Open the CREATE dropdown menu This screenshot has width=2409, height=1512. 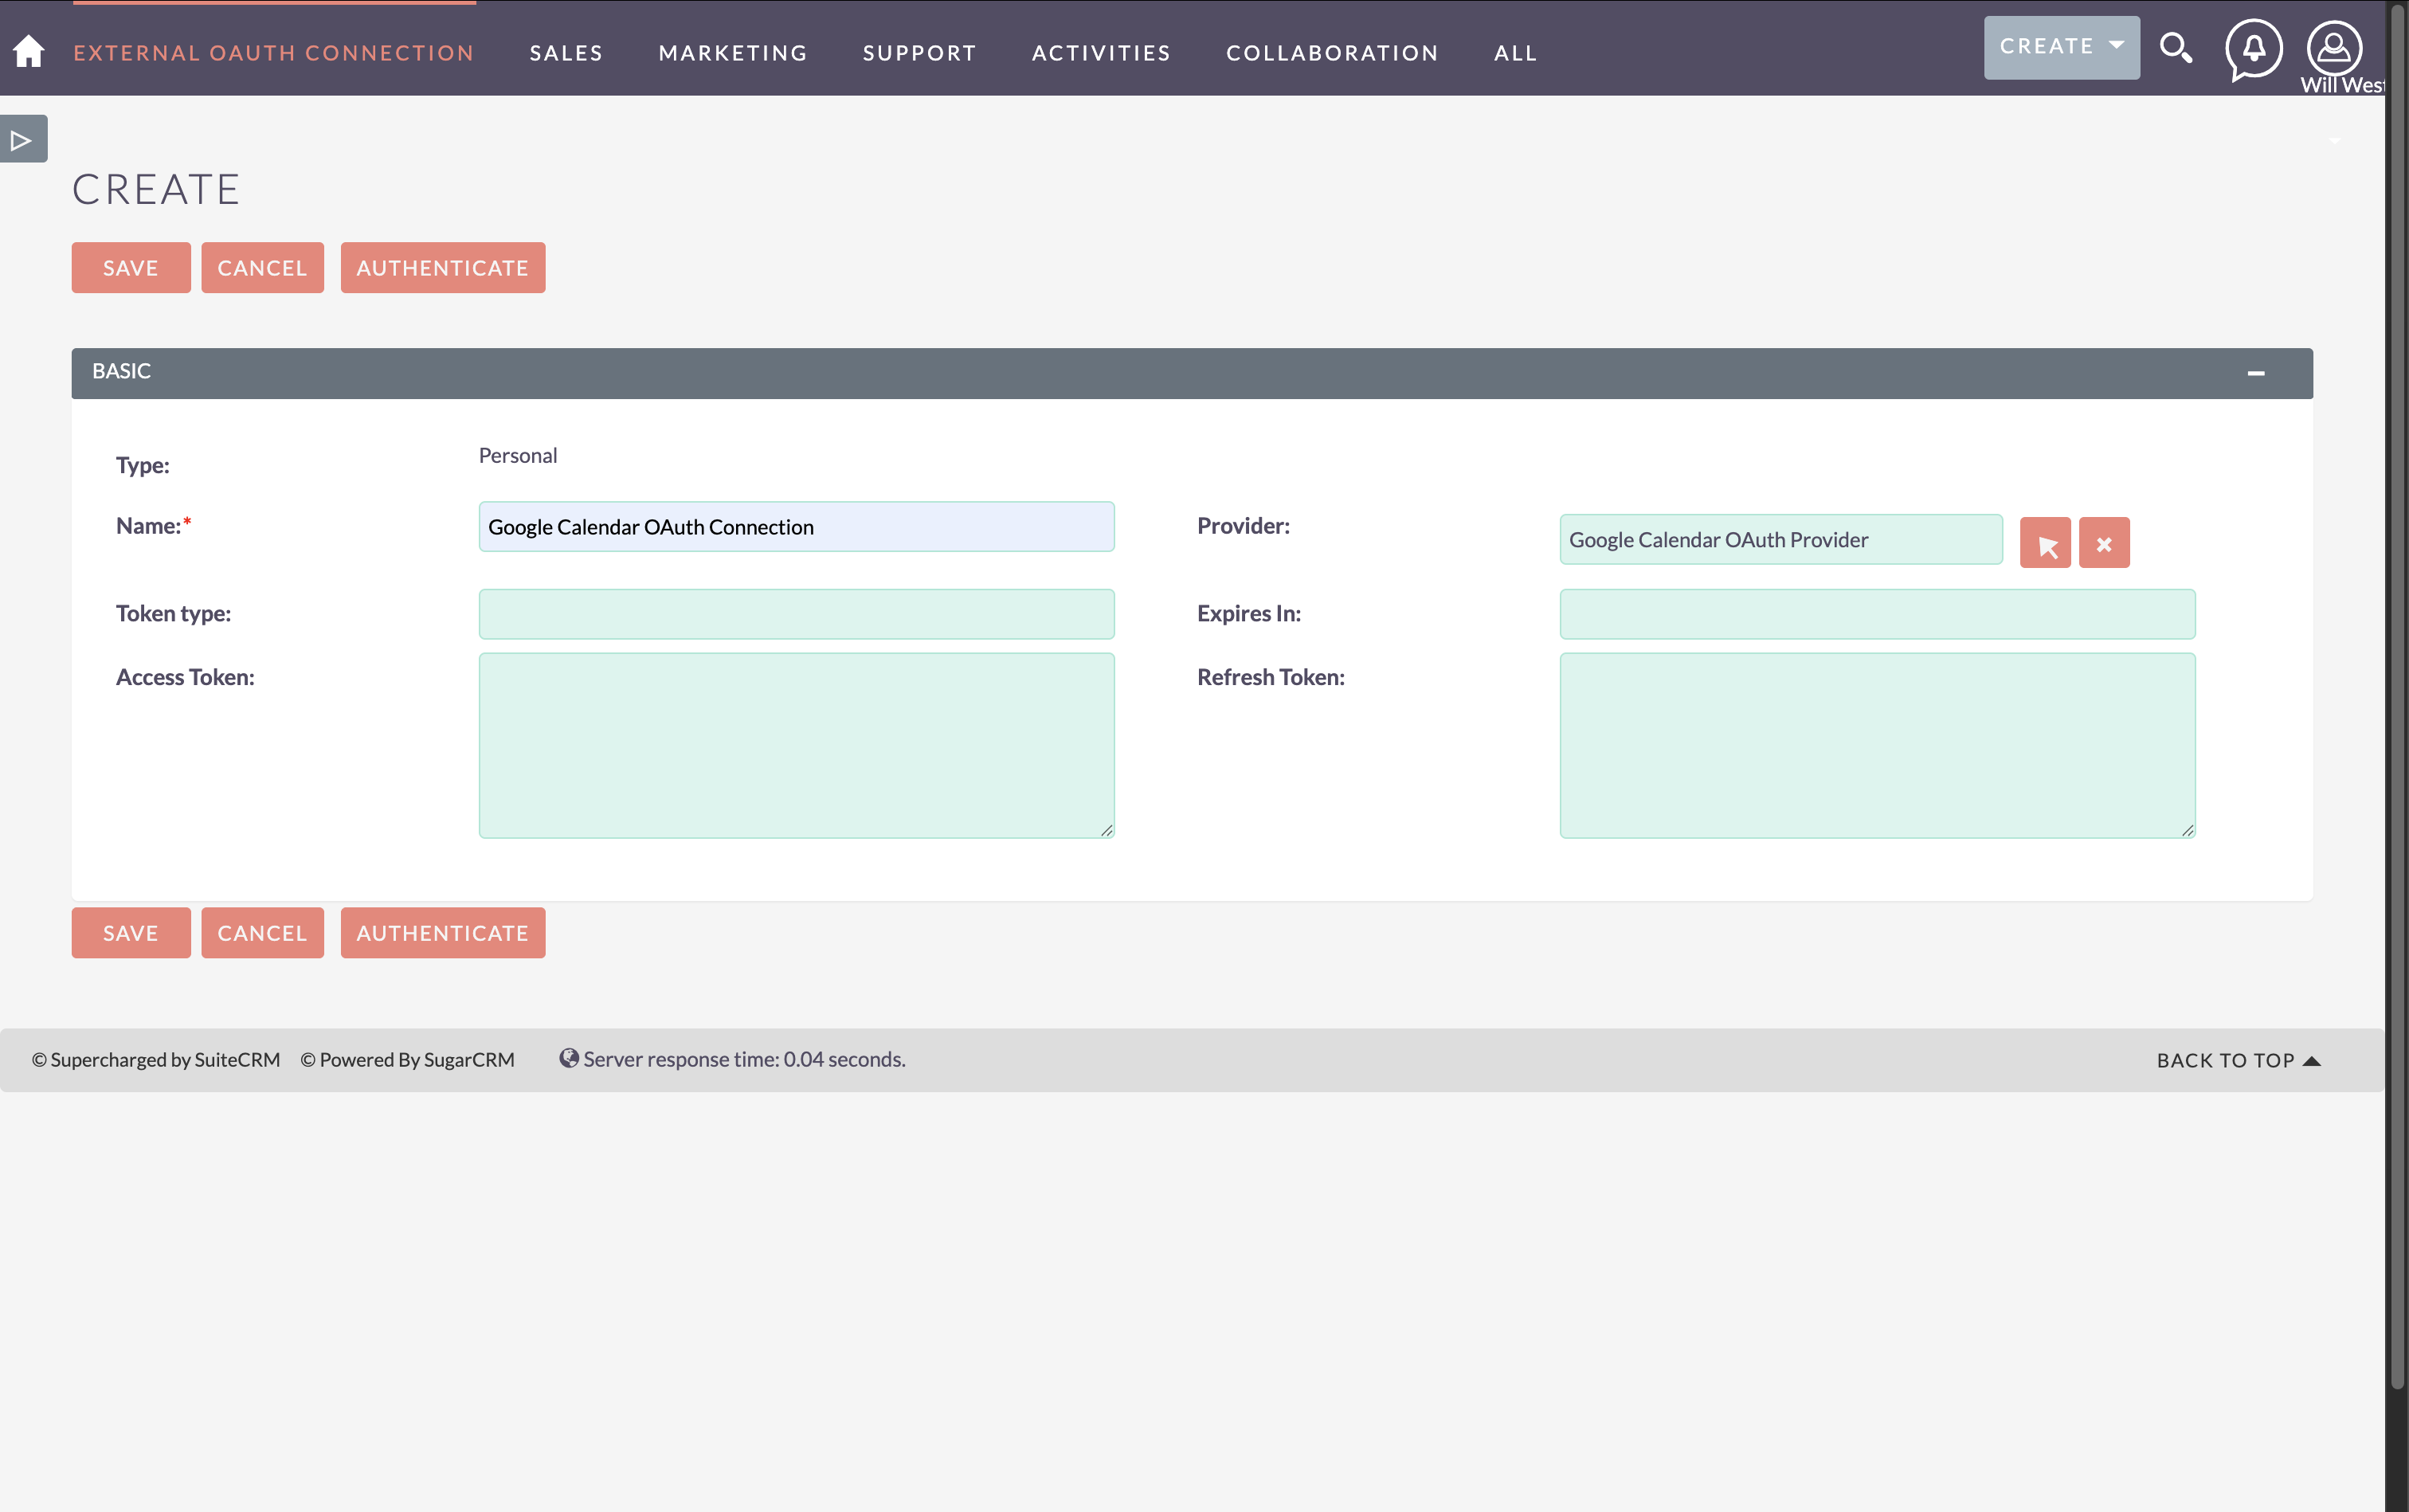click(2059, 45)
